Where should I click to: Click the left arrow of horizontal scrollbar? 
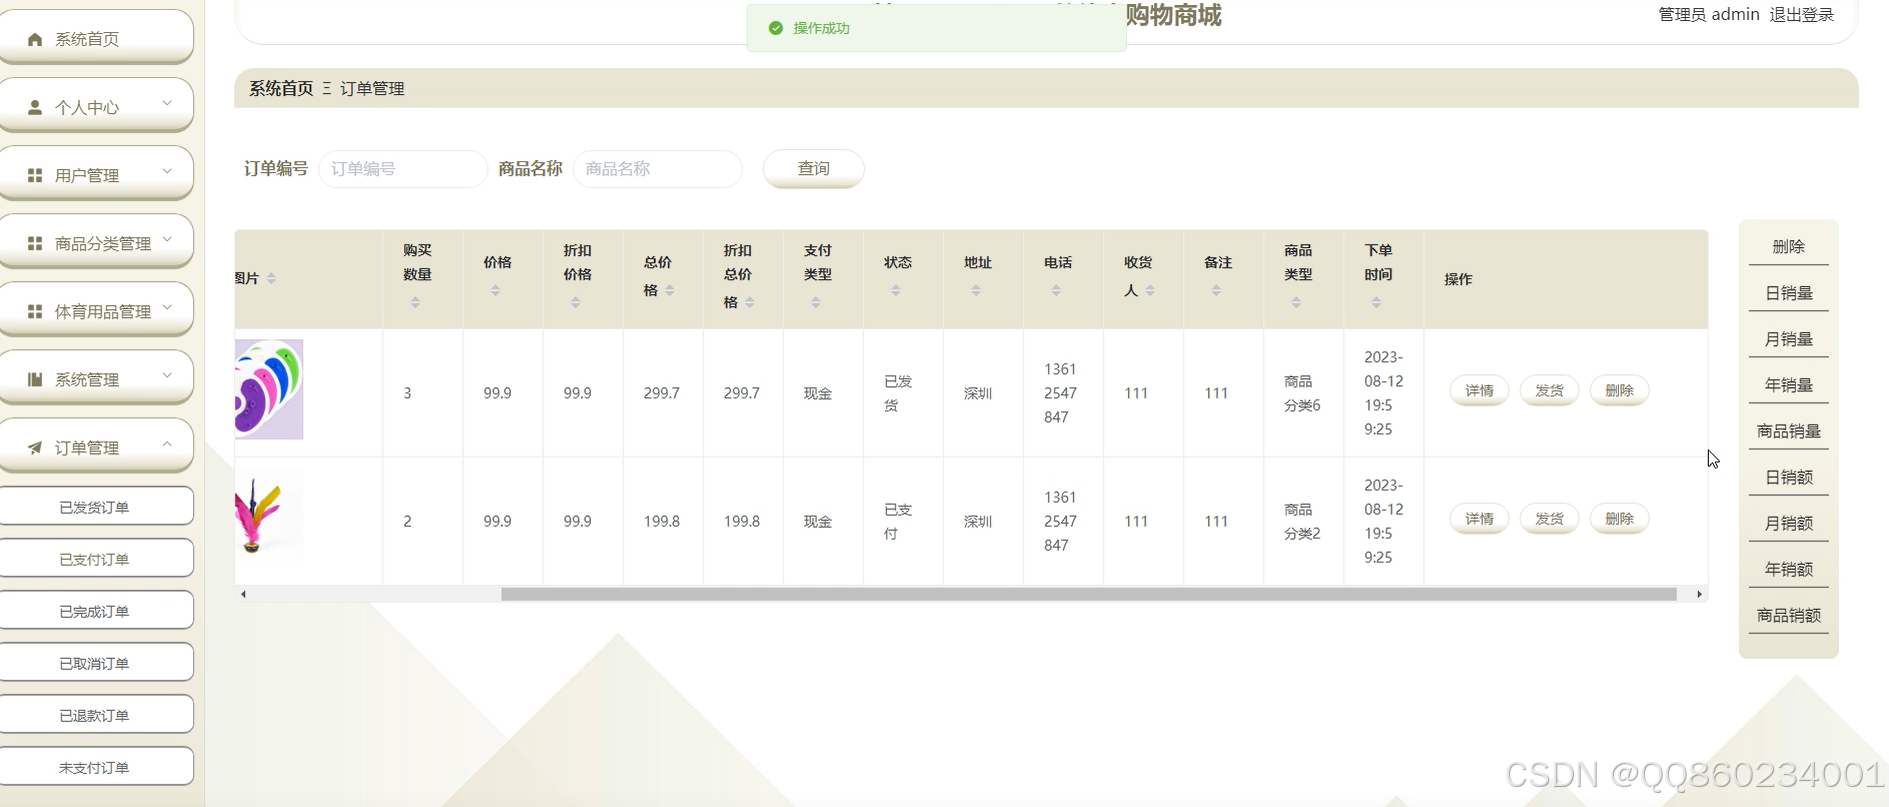[x=243, y=594]
